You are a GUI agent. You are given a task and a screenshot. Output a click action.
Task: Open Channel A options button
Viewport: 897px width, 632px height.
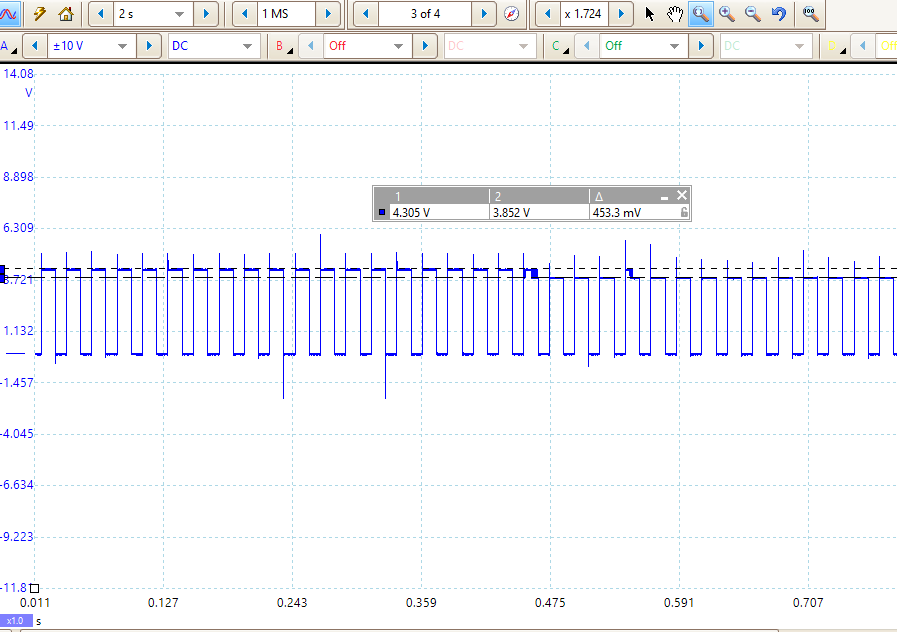coord(6,46)
